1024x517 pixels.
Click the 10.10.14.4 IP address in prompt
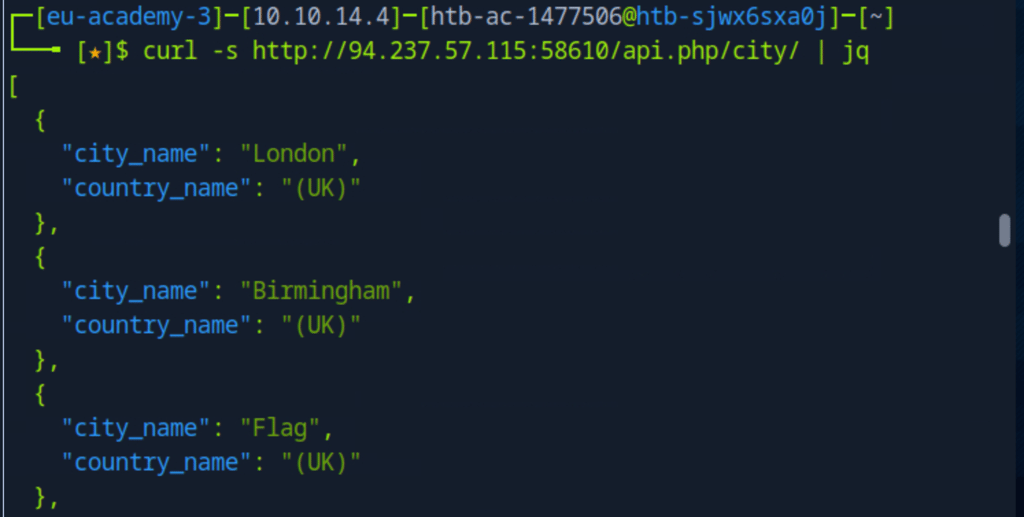tap(321, 16)
